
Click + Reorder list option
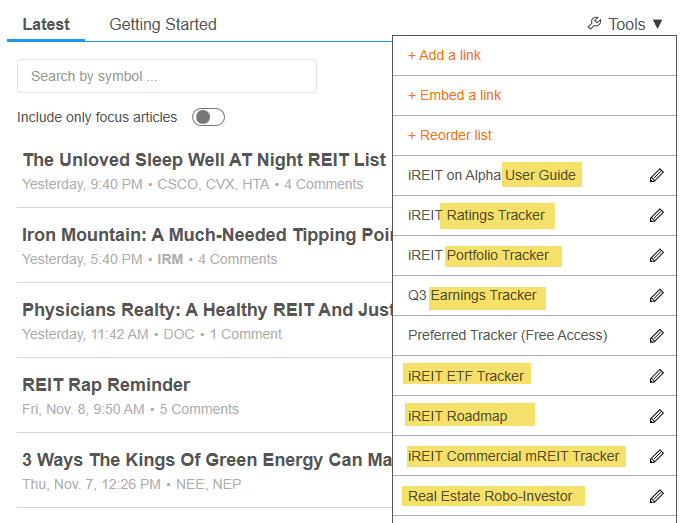pos(450,136)
